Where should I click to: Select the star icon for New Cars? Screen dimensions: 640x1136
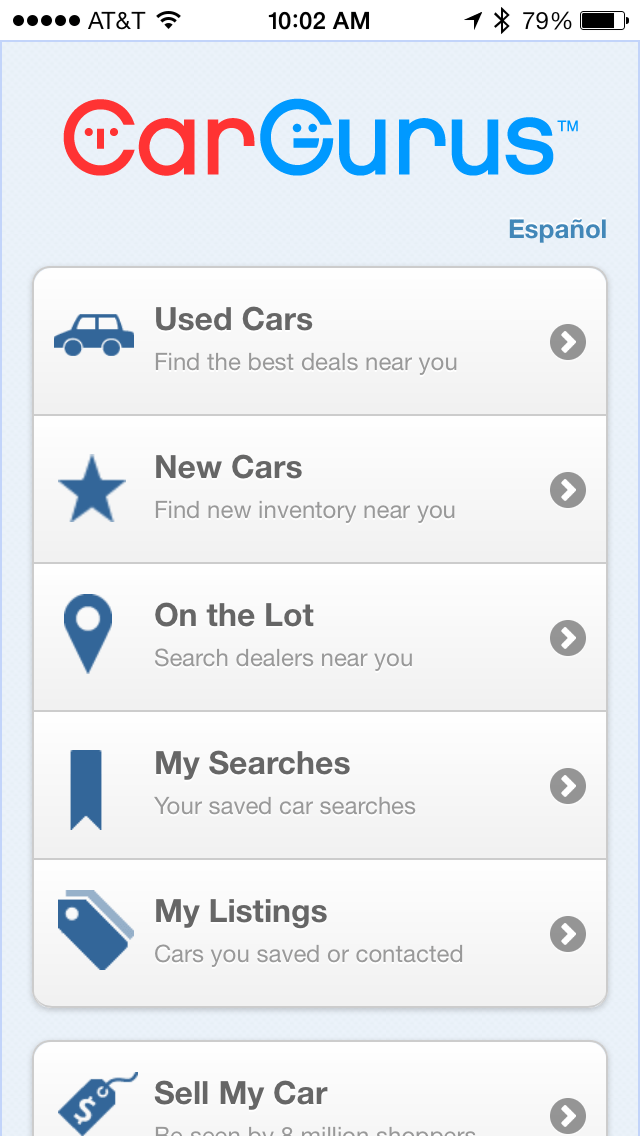pyautogui.click(x=92, y=487)
